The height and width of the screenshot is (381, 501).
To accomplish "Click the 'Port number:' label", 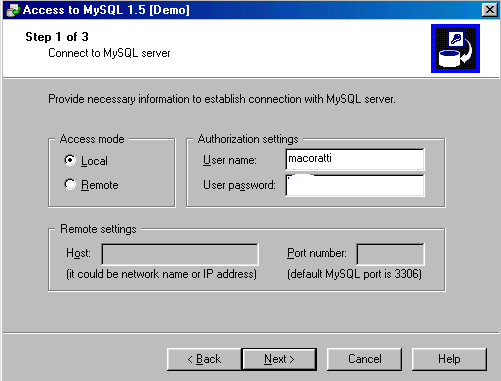I will pos(317,253).
